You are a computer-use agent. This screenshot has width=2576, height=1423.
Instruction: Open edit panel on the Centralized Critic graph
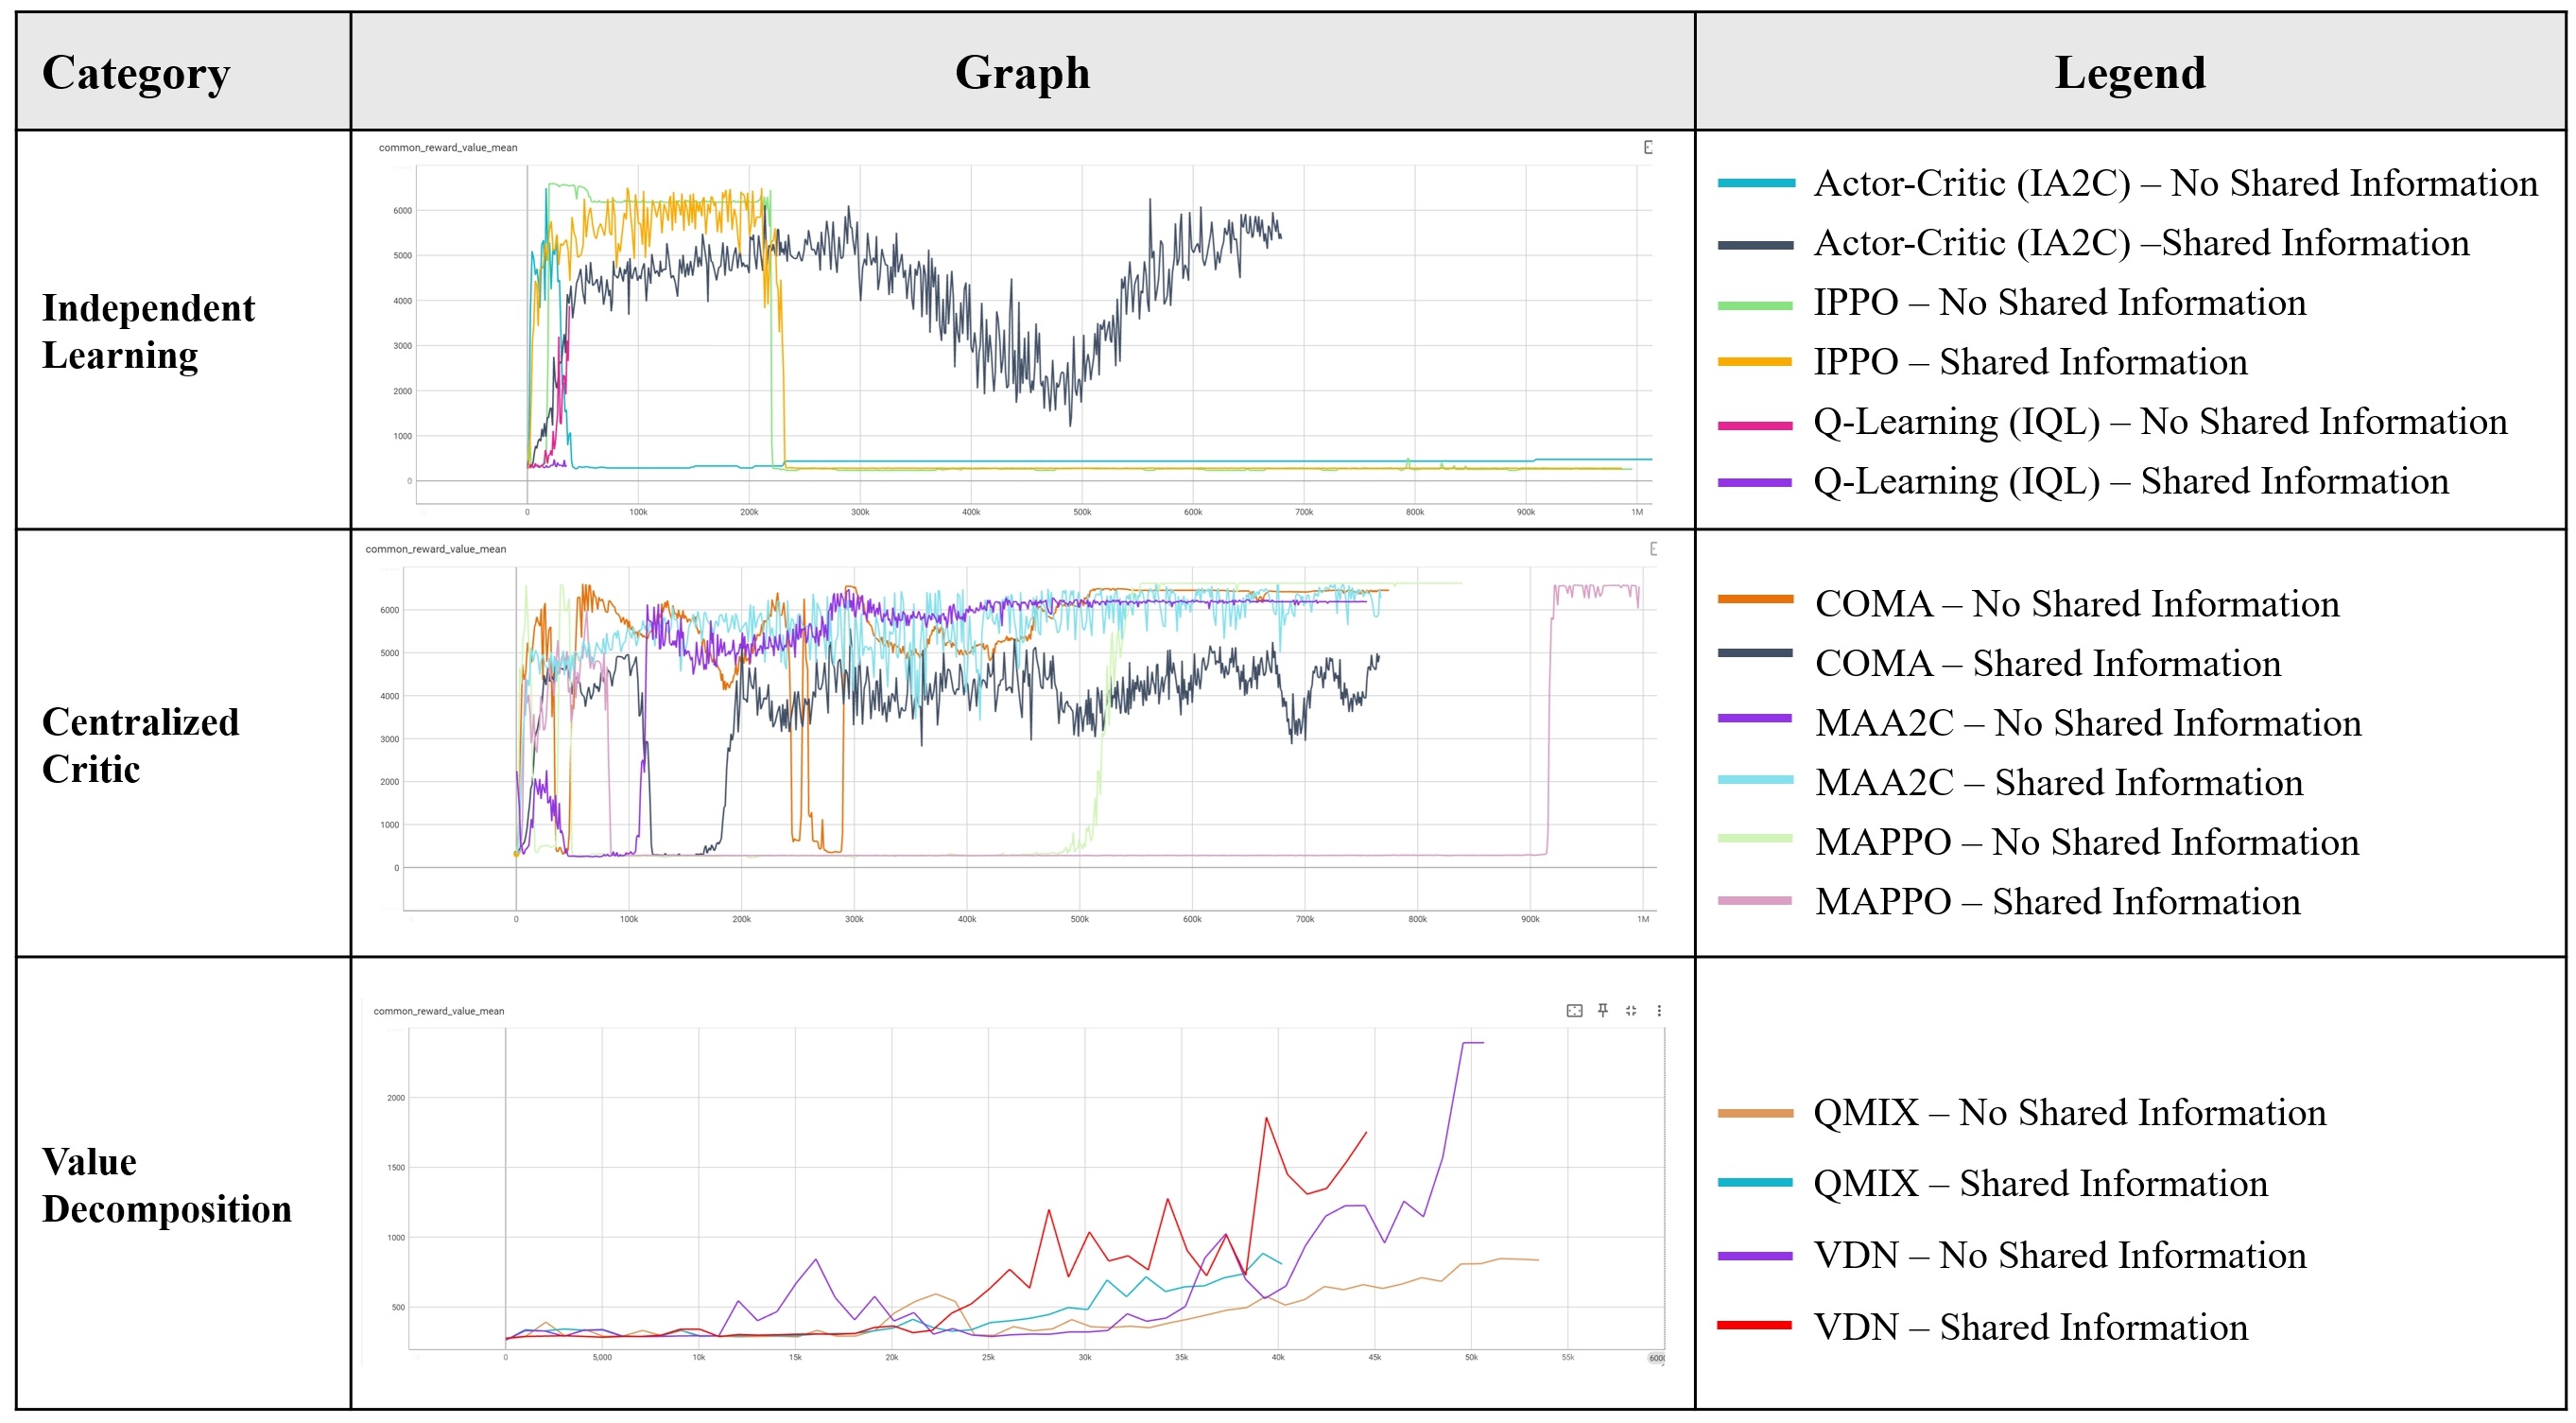1655,549
